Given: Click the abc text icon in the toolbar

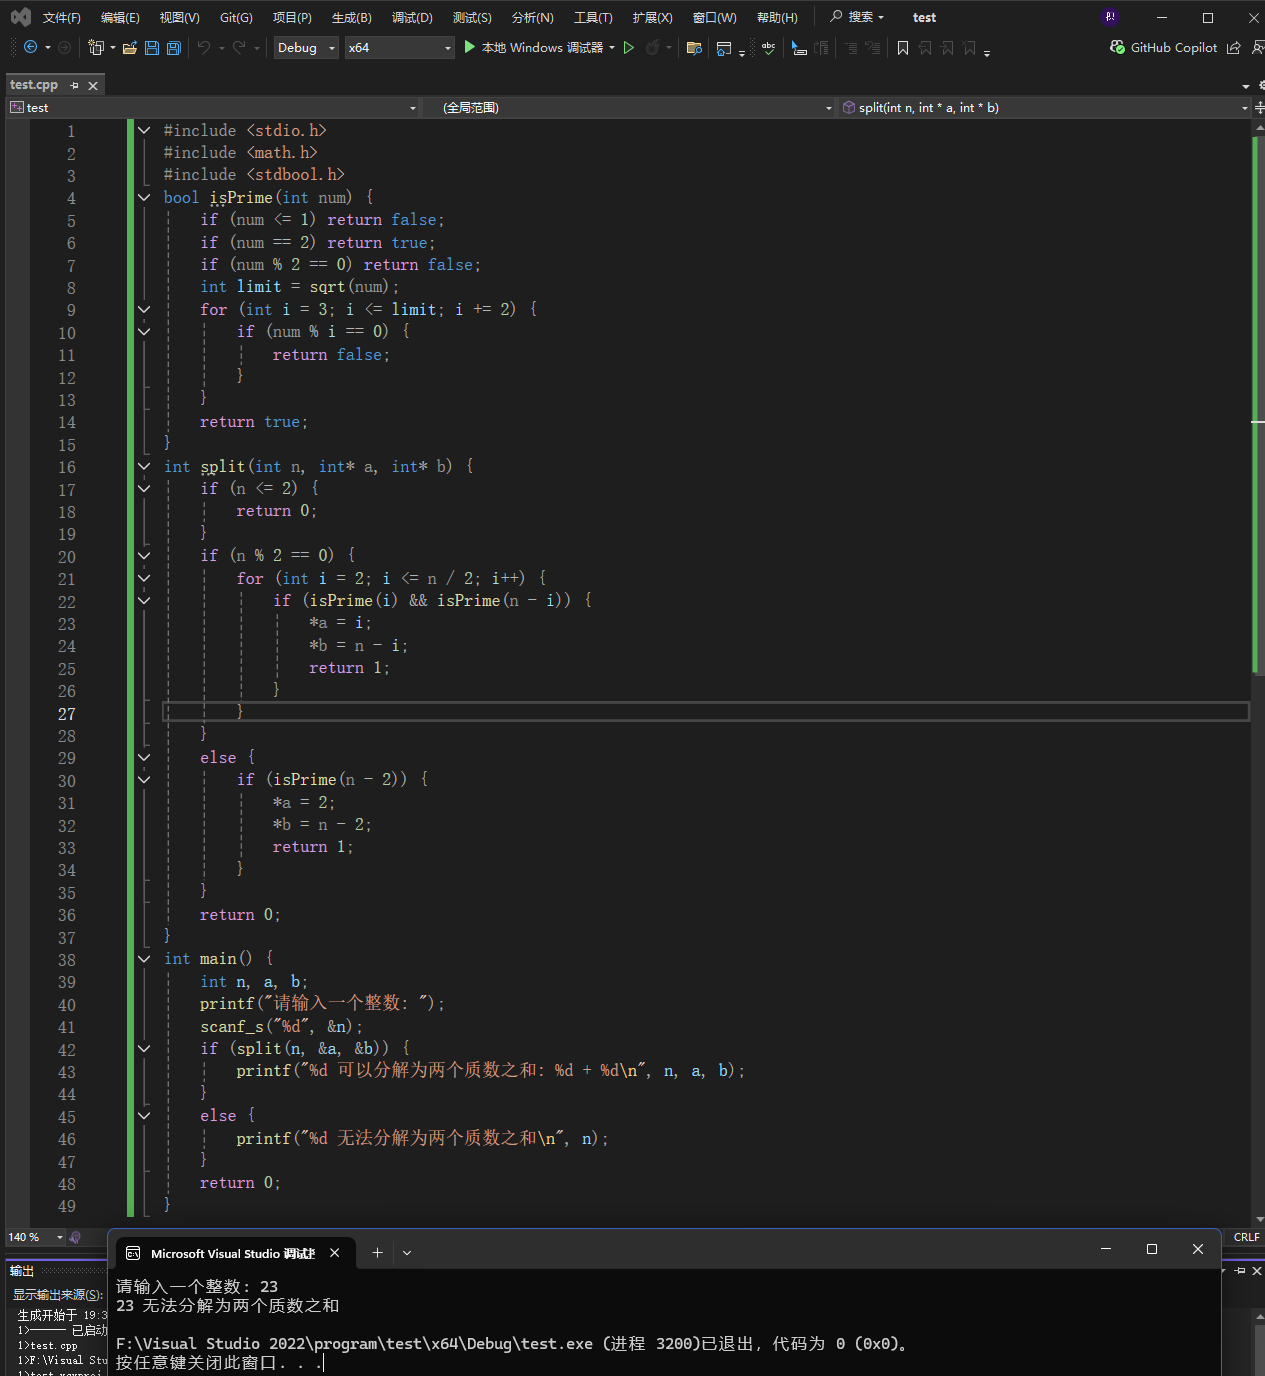Looking at the screenshot, I should coord(768,47).
